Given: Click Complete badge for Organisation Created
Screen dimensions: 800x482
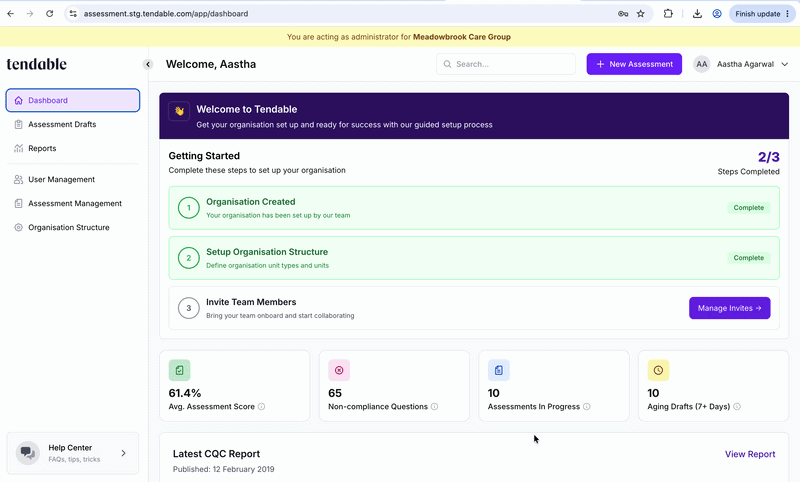Looking at the screenshot, I should (748, 208).
